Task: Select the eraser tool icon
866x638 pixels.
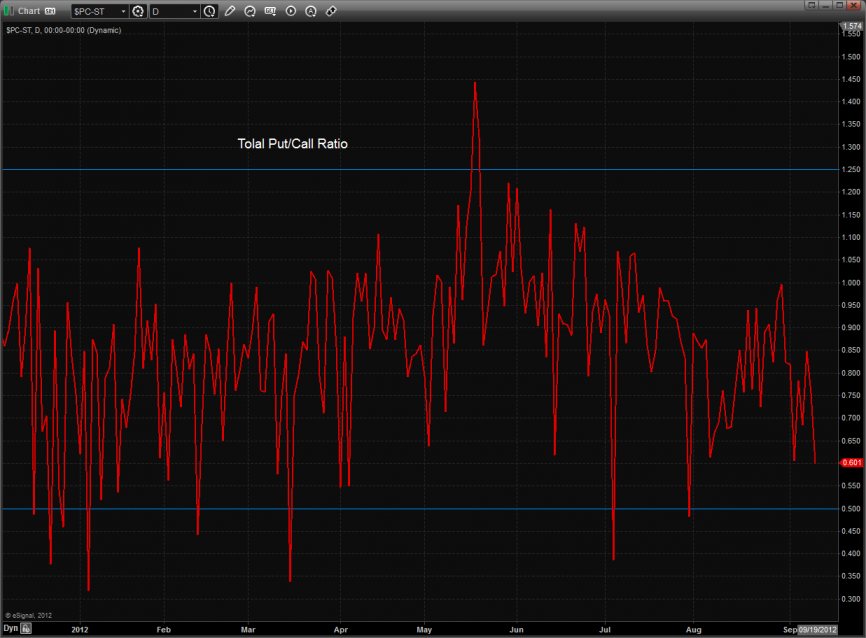Action: pyautogui.click(x=331, y=11)
